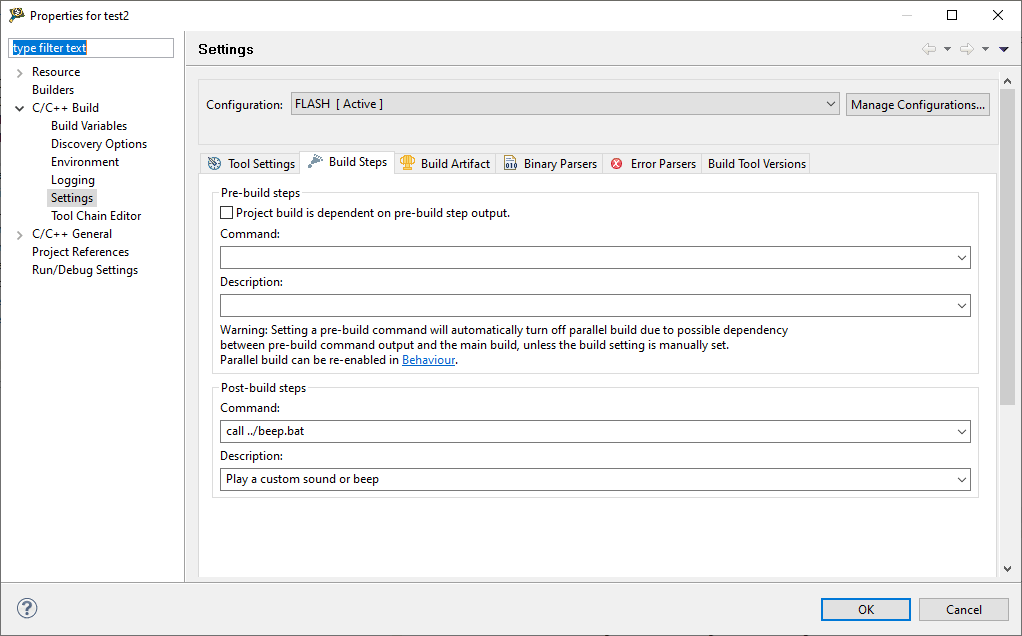Open the view menu triangle icon

pyautogui.click(x=1004, y=49)
